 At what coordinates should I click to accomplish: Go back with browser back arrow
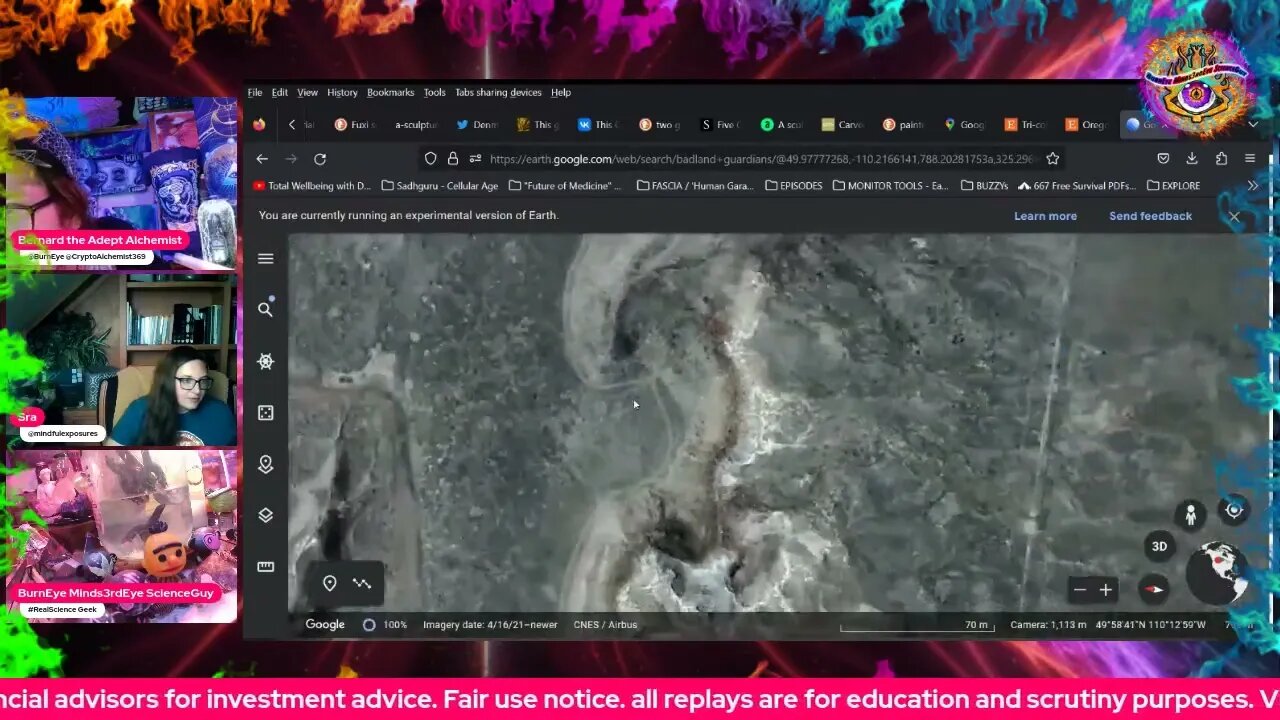pyautogui.click(x=262, y=159)
